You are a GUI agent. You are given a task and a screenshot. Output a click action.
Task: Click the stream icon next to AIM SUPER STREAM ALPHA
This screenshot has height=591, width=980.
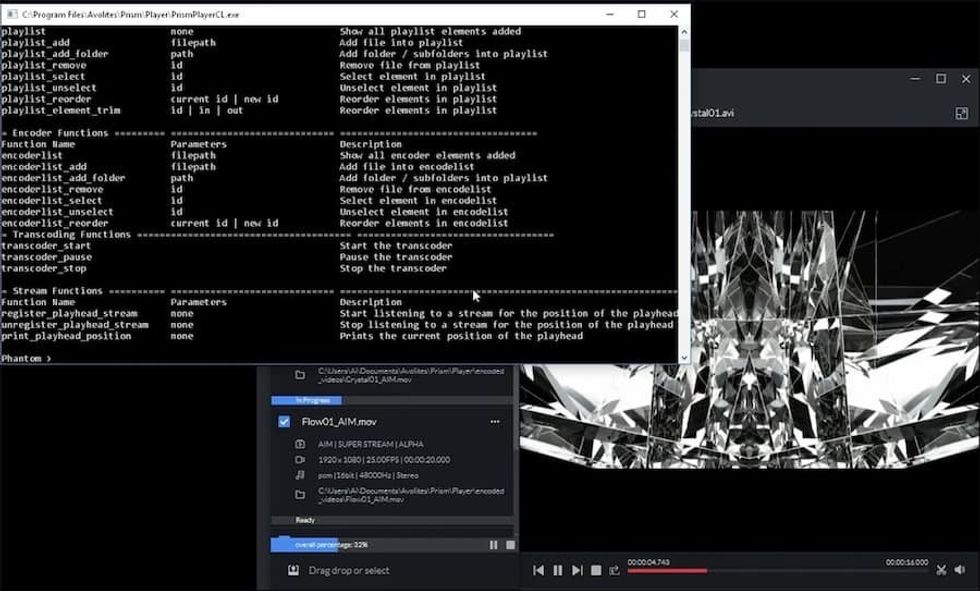click(x=300, y=444)
